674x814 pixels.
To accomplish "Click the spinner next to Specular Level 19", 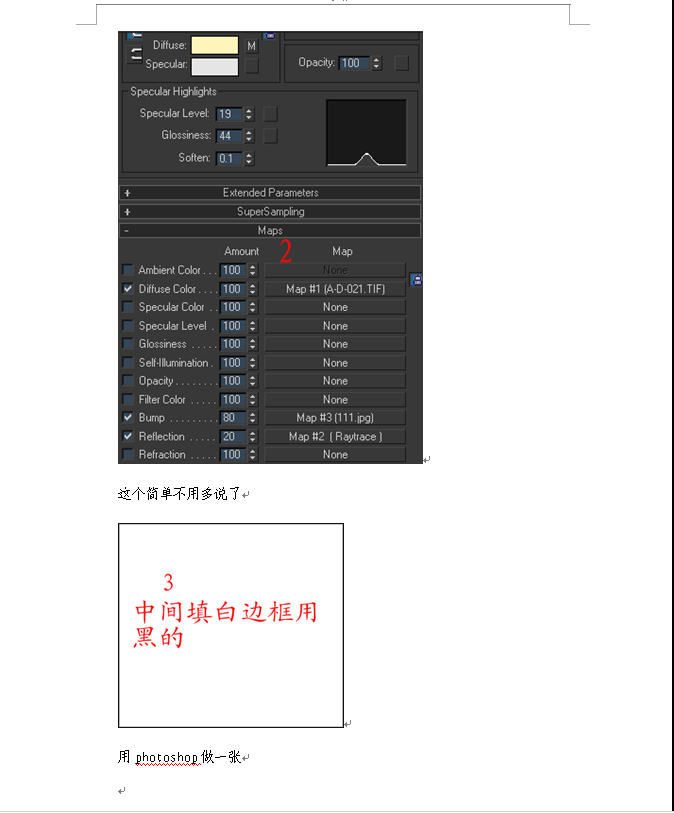I will [x=249, y=114].
